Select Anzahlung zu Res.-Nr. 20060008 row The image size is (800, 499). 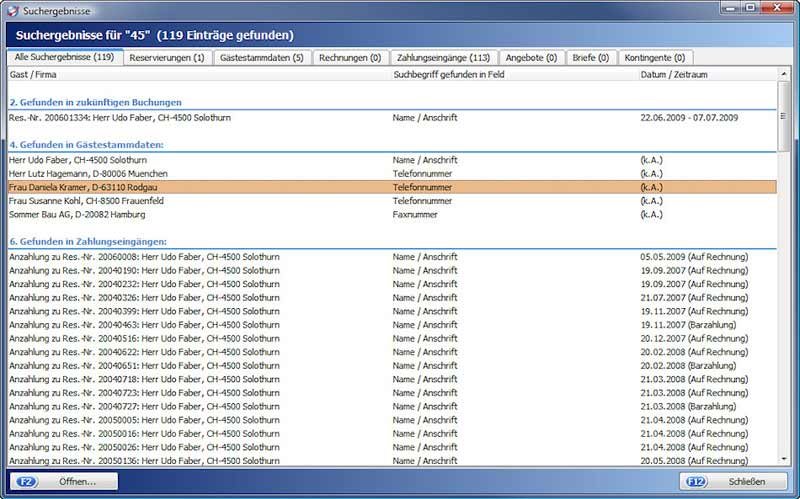pyautogui.click(x=392, y=257)
